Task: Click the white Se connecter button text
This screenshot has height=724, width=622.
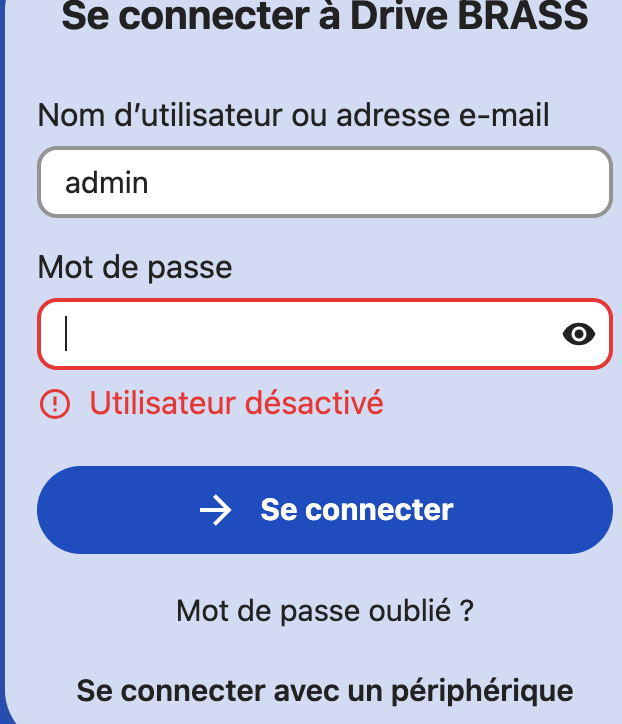Action: point(357,510)
